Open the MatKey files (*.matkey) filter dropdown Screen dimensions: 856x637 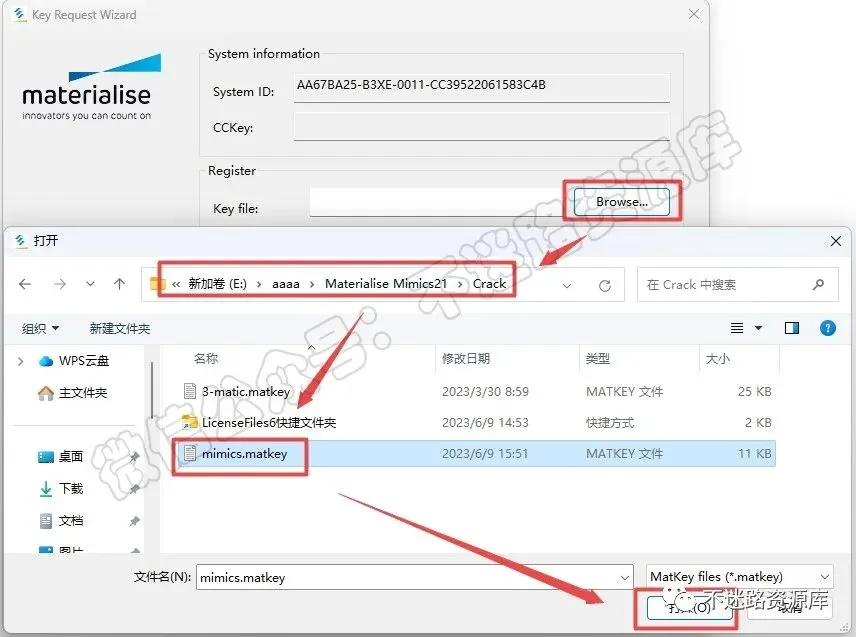739,576
